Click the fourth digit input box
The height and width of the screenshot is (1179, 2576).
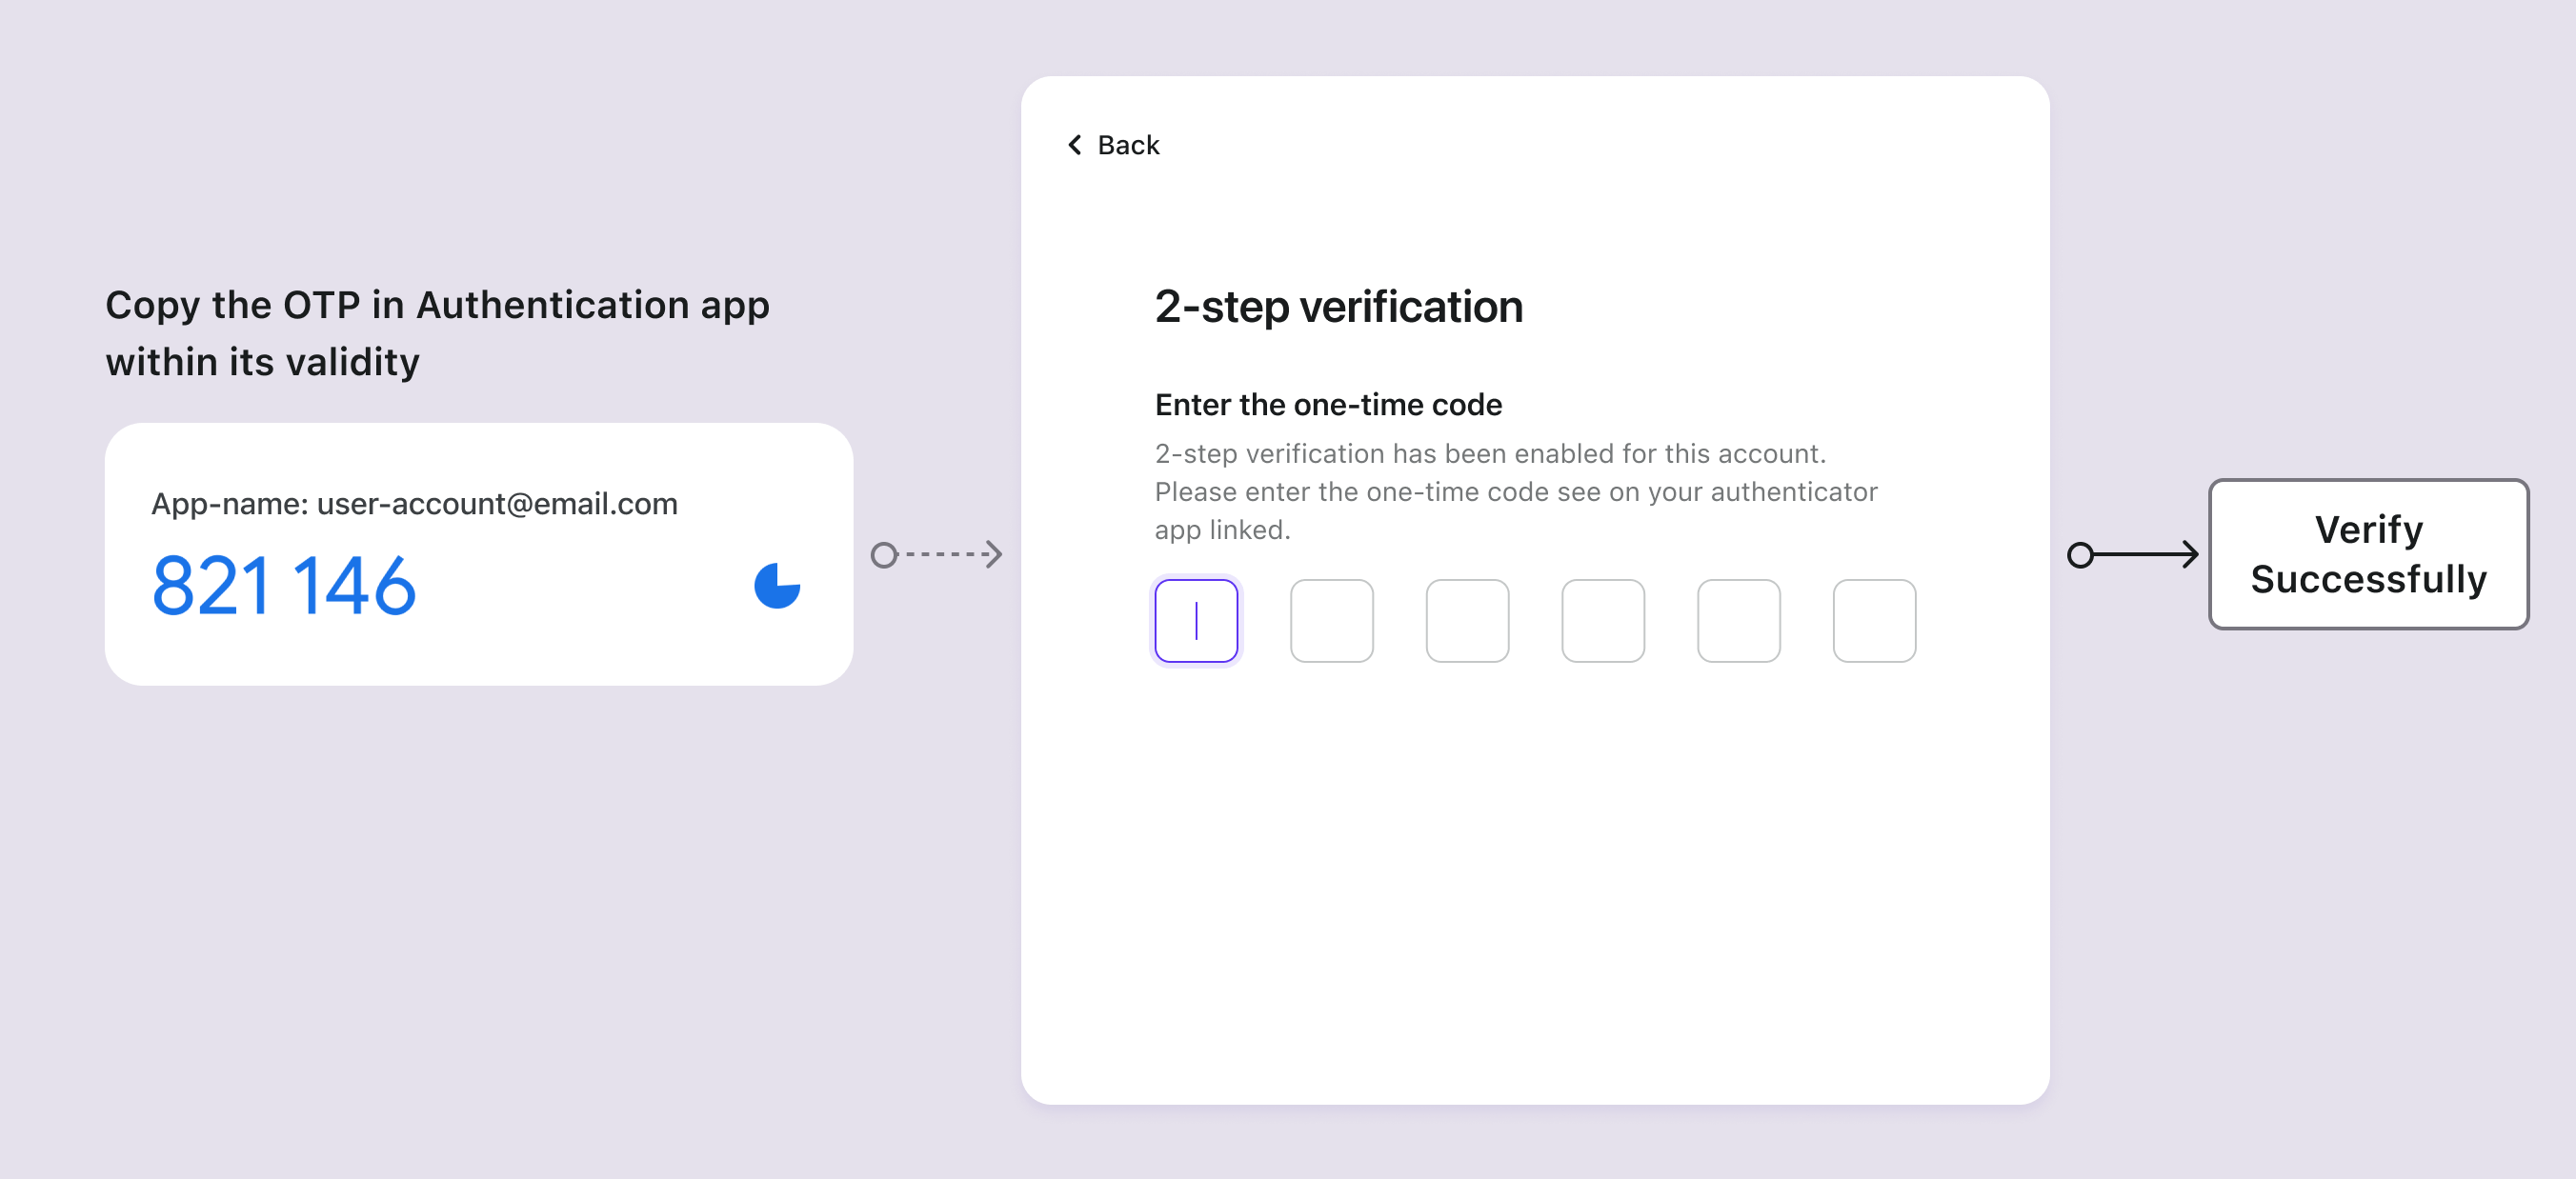(x=1601, y=621)
